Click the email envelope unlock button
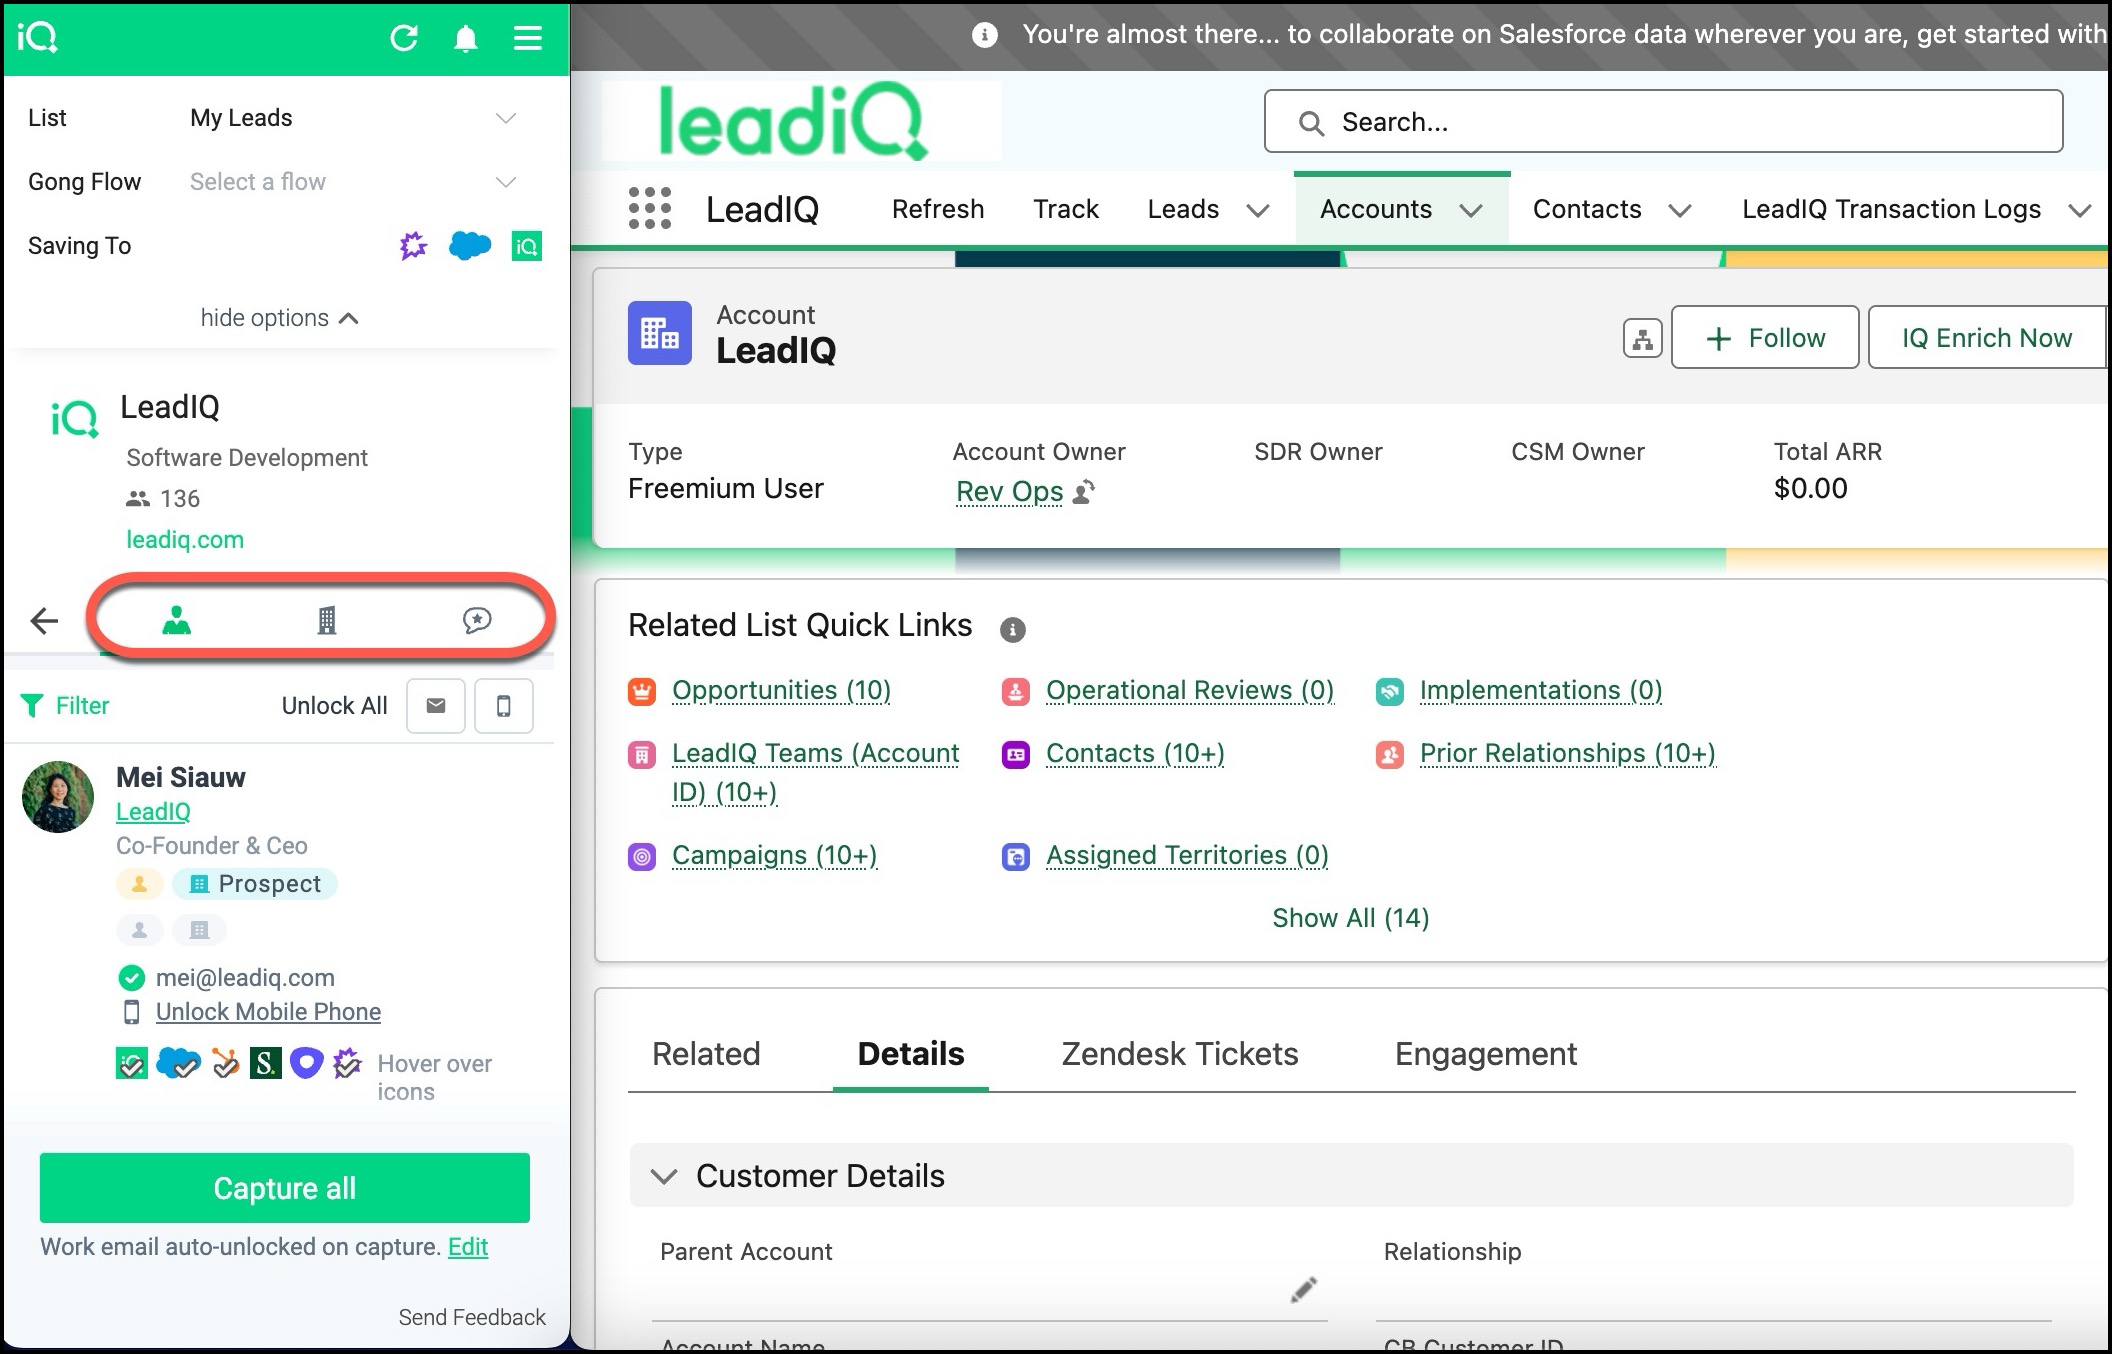This screenshot has width=2112, height=1354. point(436,706)
